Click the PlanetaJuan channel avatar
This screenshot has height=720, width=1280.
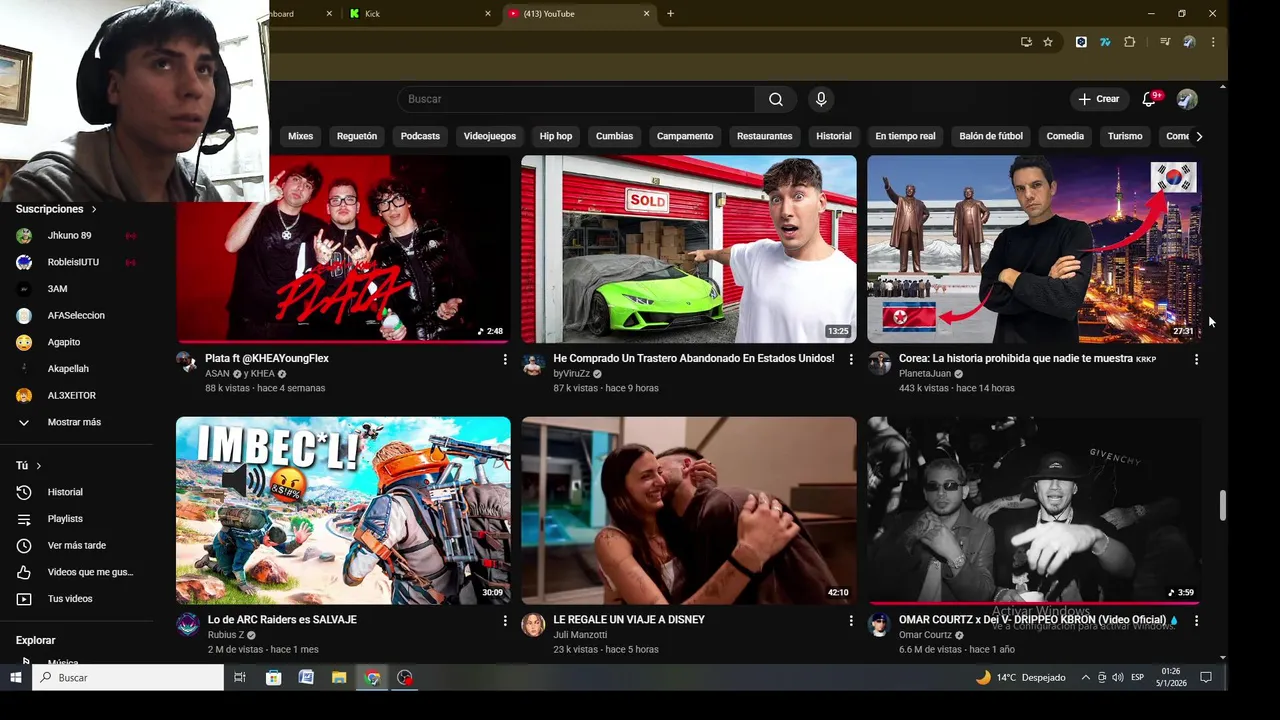[879, 363]
